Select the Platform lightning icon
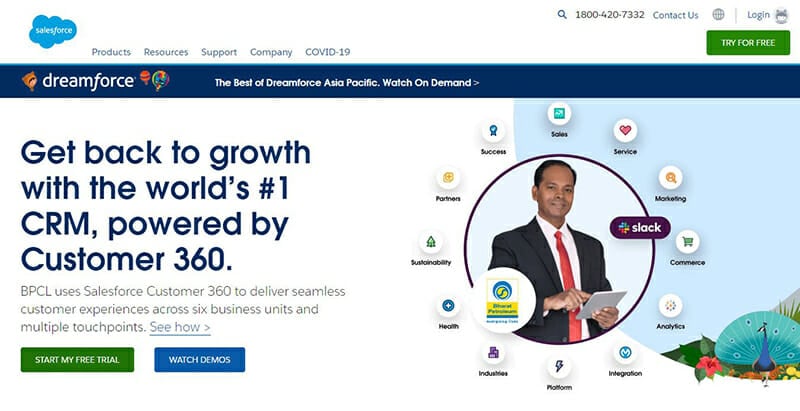 [559, 366]
